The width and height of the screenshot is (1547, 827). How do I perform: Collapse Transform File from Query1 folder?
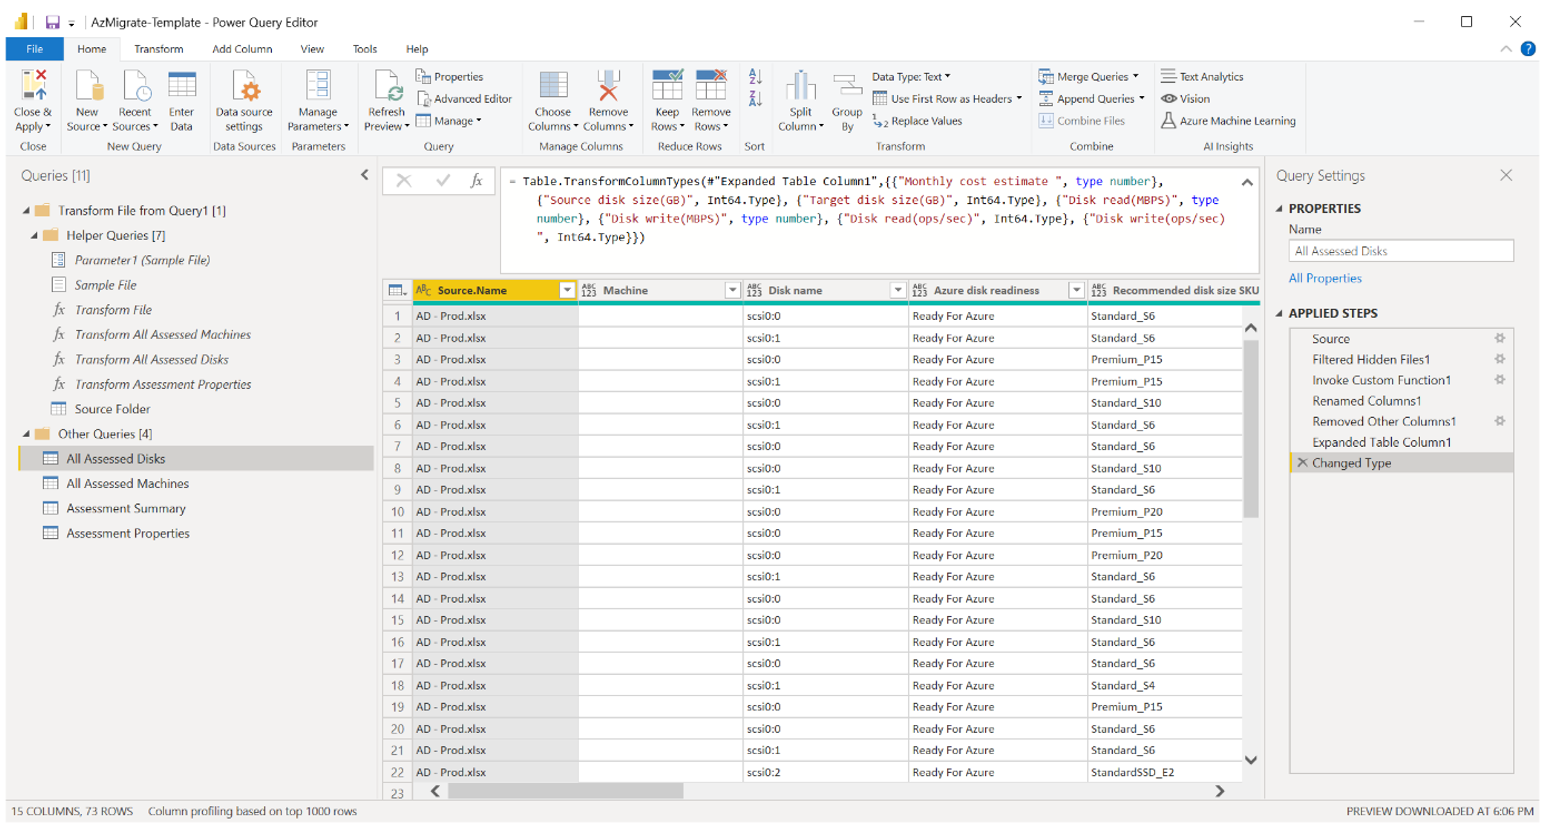click(x=26, y=211)
